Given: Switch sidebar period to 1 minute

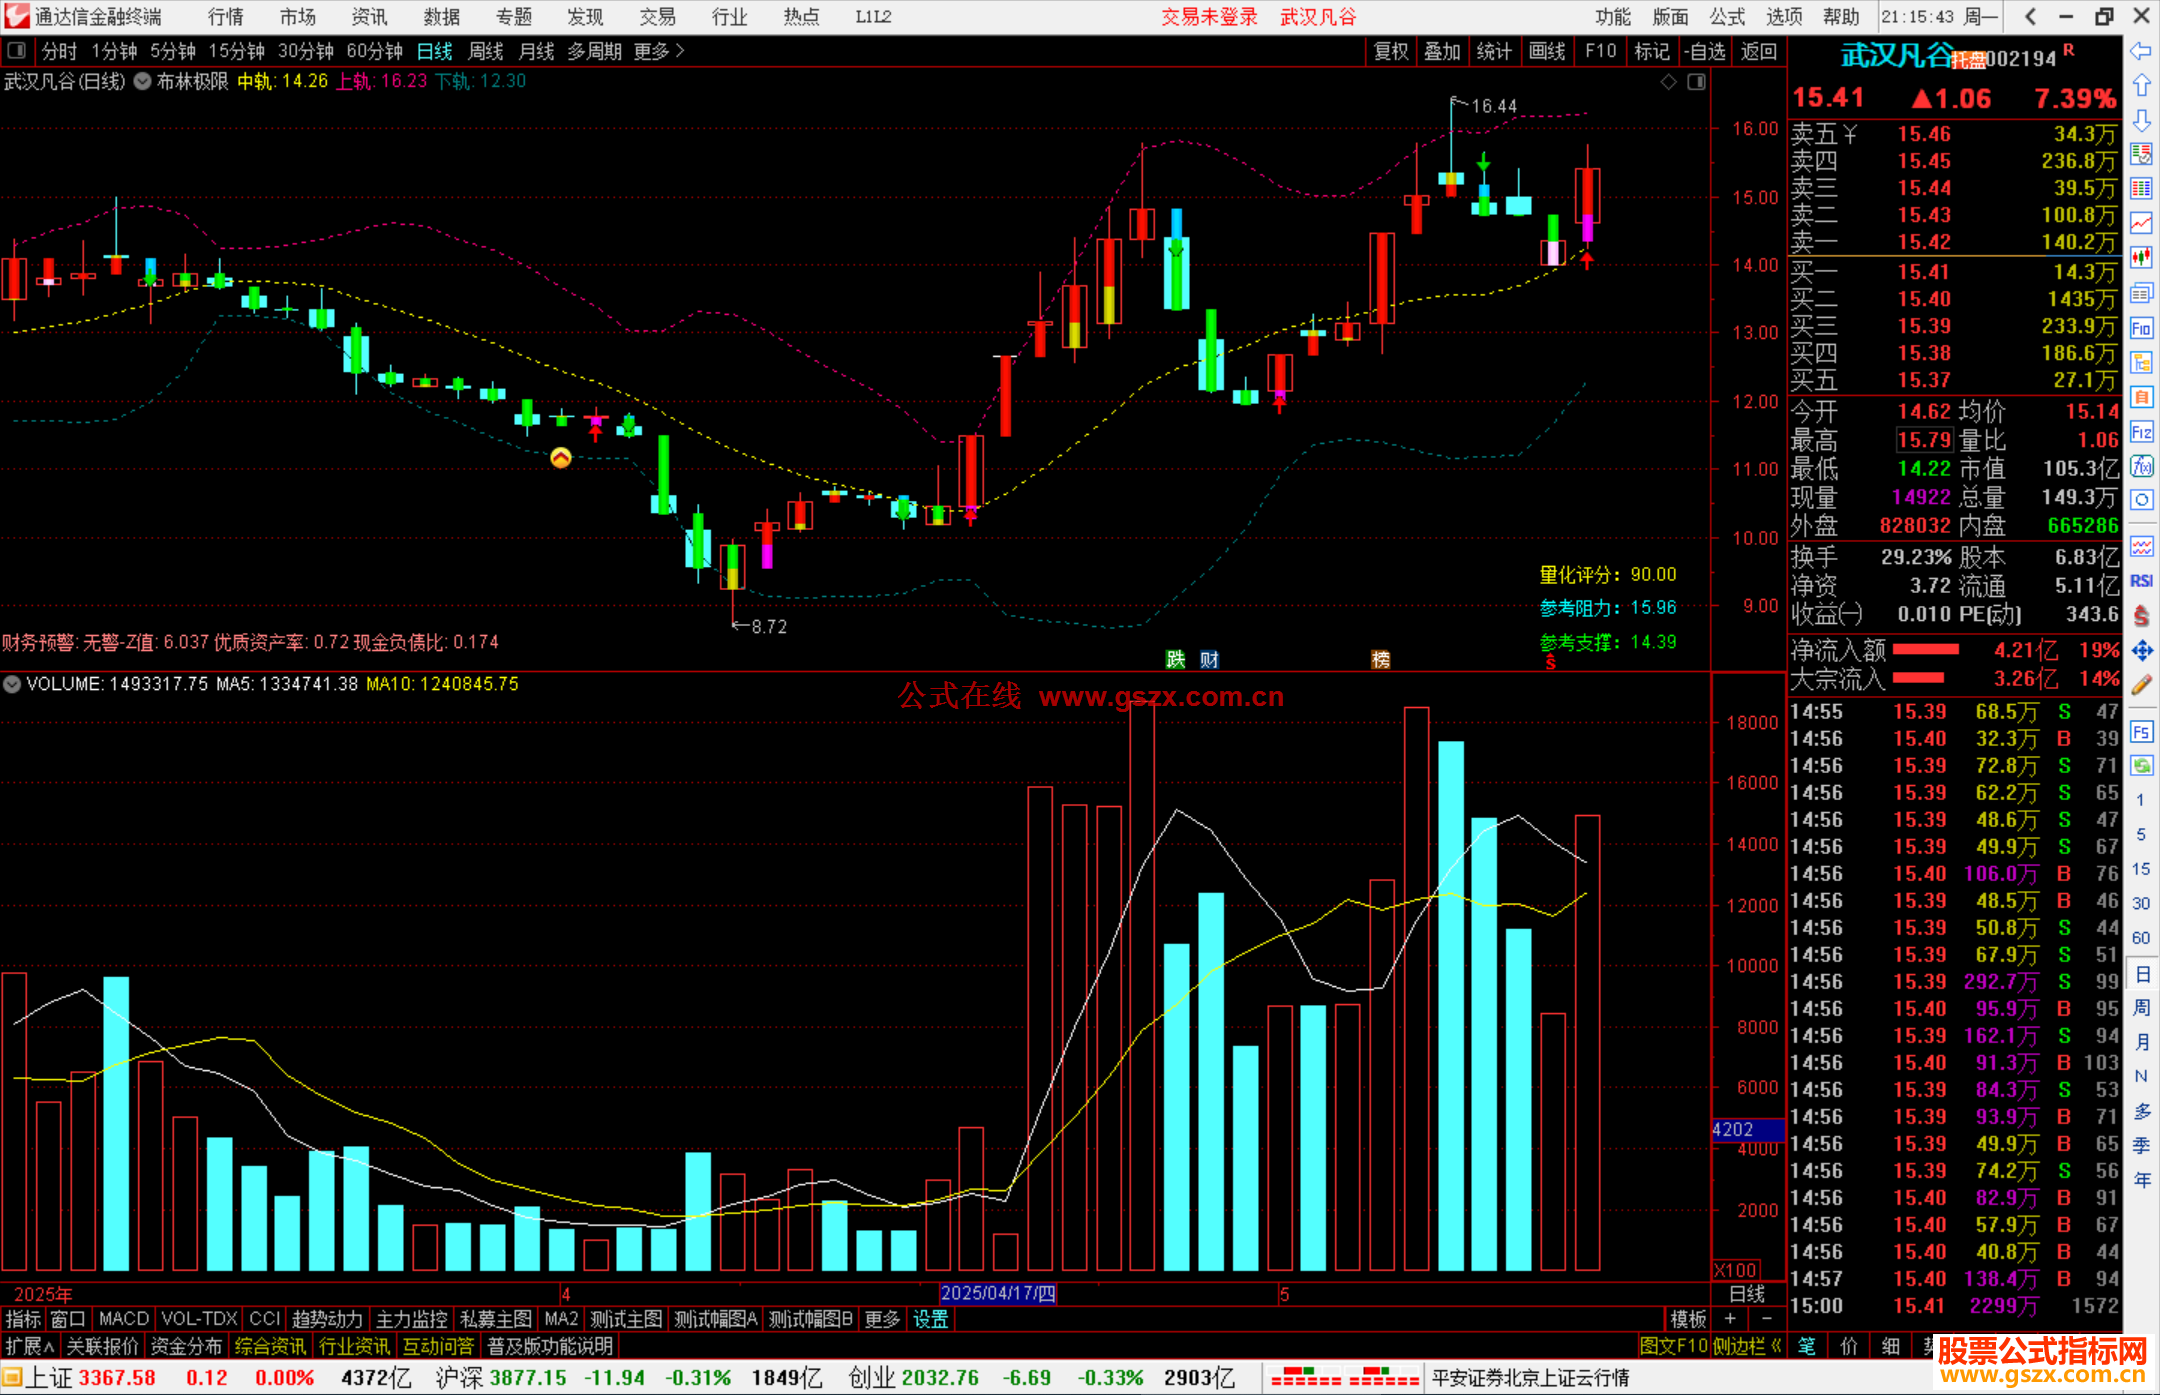Looking at the screenshot, I should (2141, 800).
